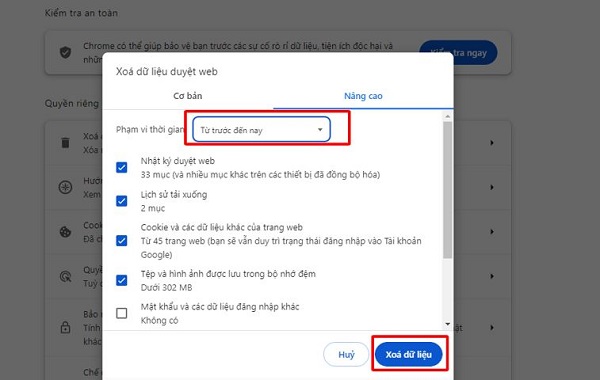Expand the cookie row chevron arrow
This screenshot has height=380, width=600.
(492, 232)
